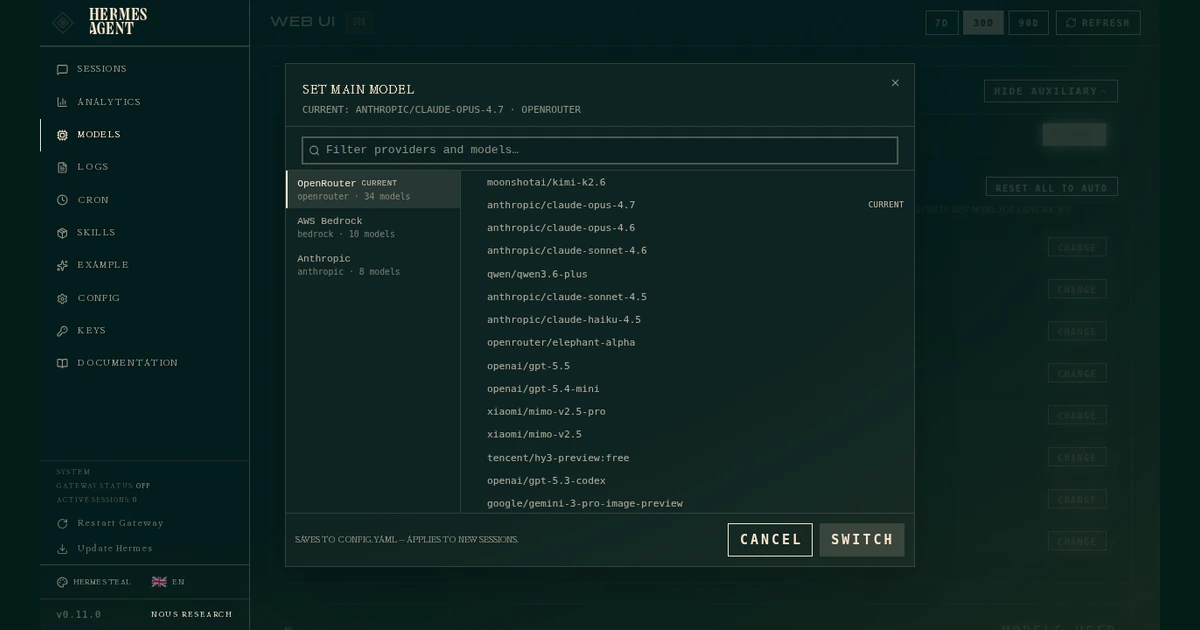This screenshot has width=1200, height=630.
Task: Click the small icon beside Web UI title
Action: click(x=360, y=22)
